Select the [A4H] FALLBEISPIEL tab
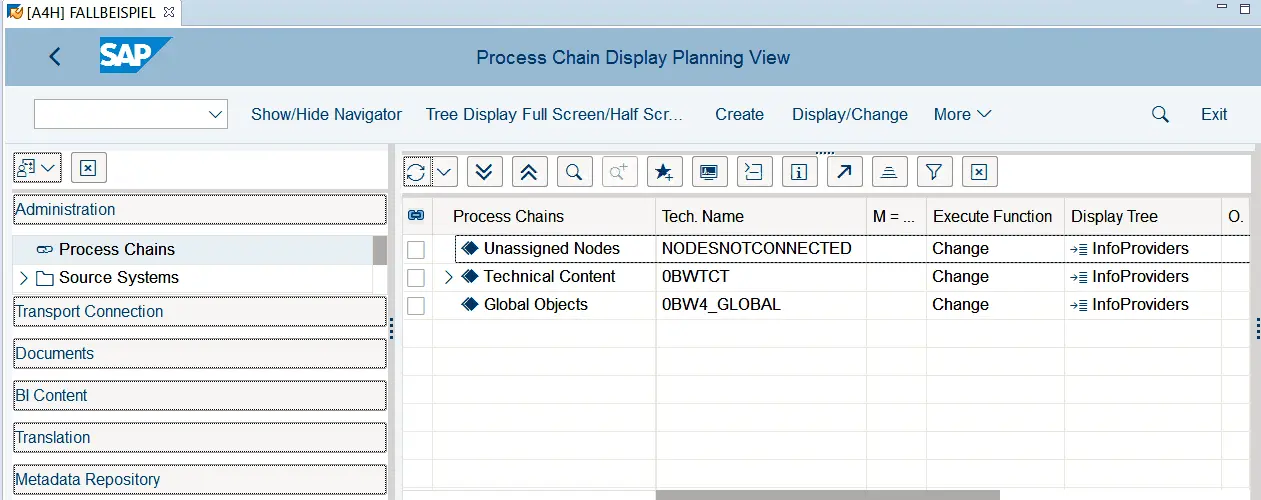The width and height of the screenshot is (1261, 500). pos(91,12)
